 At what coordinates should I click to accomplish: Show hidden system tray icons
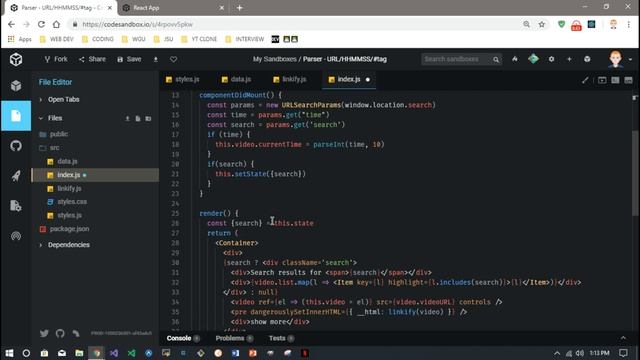[x=557, y=353]
